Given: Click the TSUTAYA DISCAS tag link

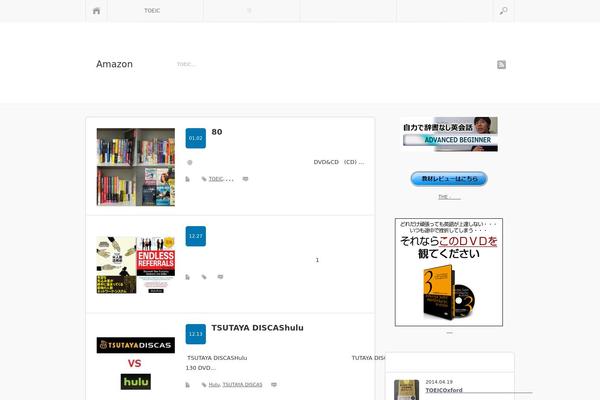Looking at the screenshot, I should click(243, 385).
